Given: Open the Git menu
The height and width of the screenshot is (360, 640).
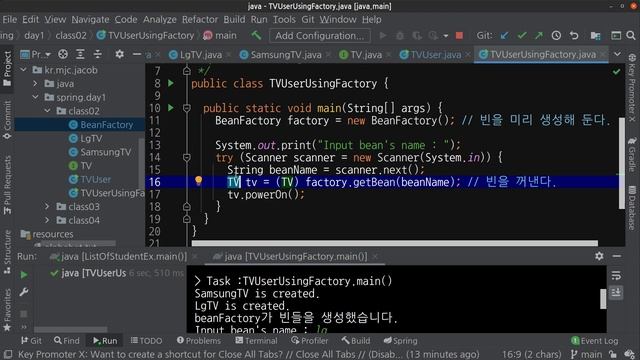Looking at the screenshot, I should click(308, 19).
